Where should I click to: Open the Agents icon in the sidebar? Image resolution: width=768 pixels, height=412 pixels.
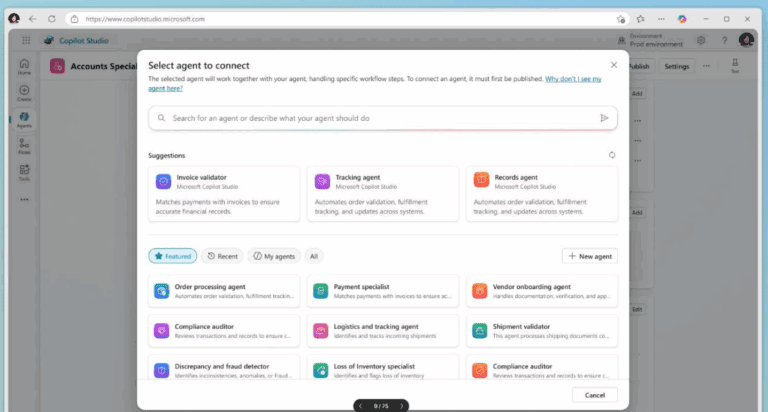click(24, 119)
